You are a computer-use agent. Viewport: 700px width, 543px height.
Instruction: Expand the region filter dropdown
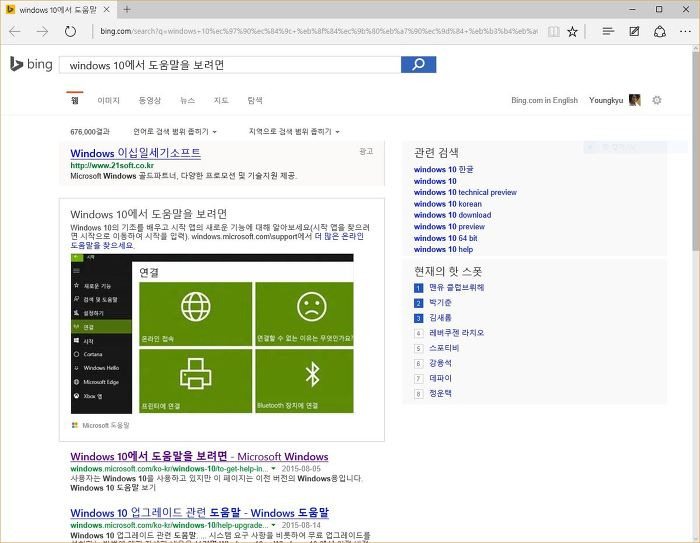pyautogui.click(x=294, y=131)
